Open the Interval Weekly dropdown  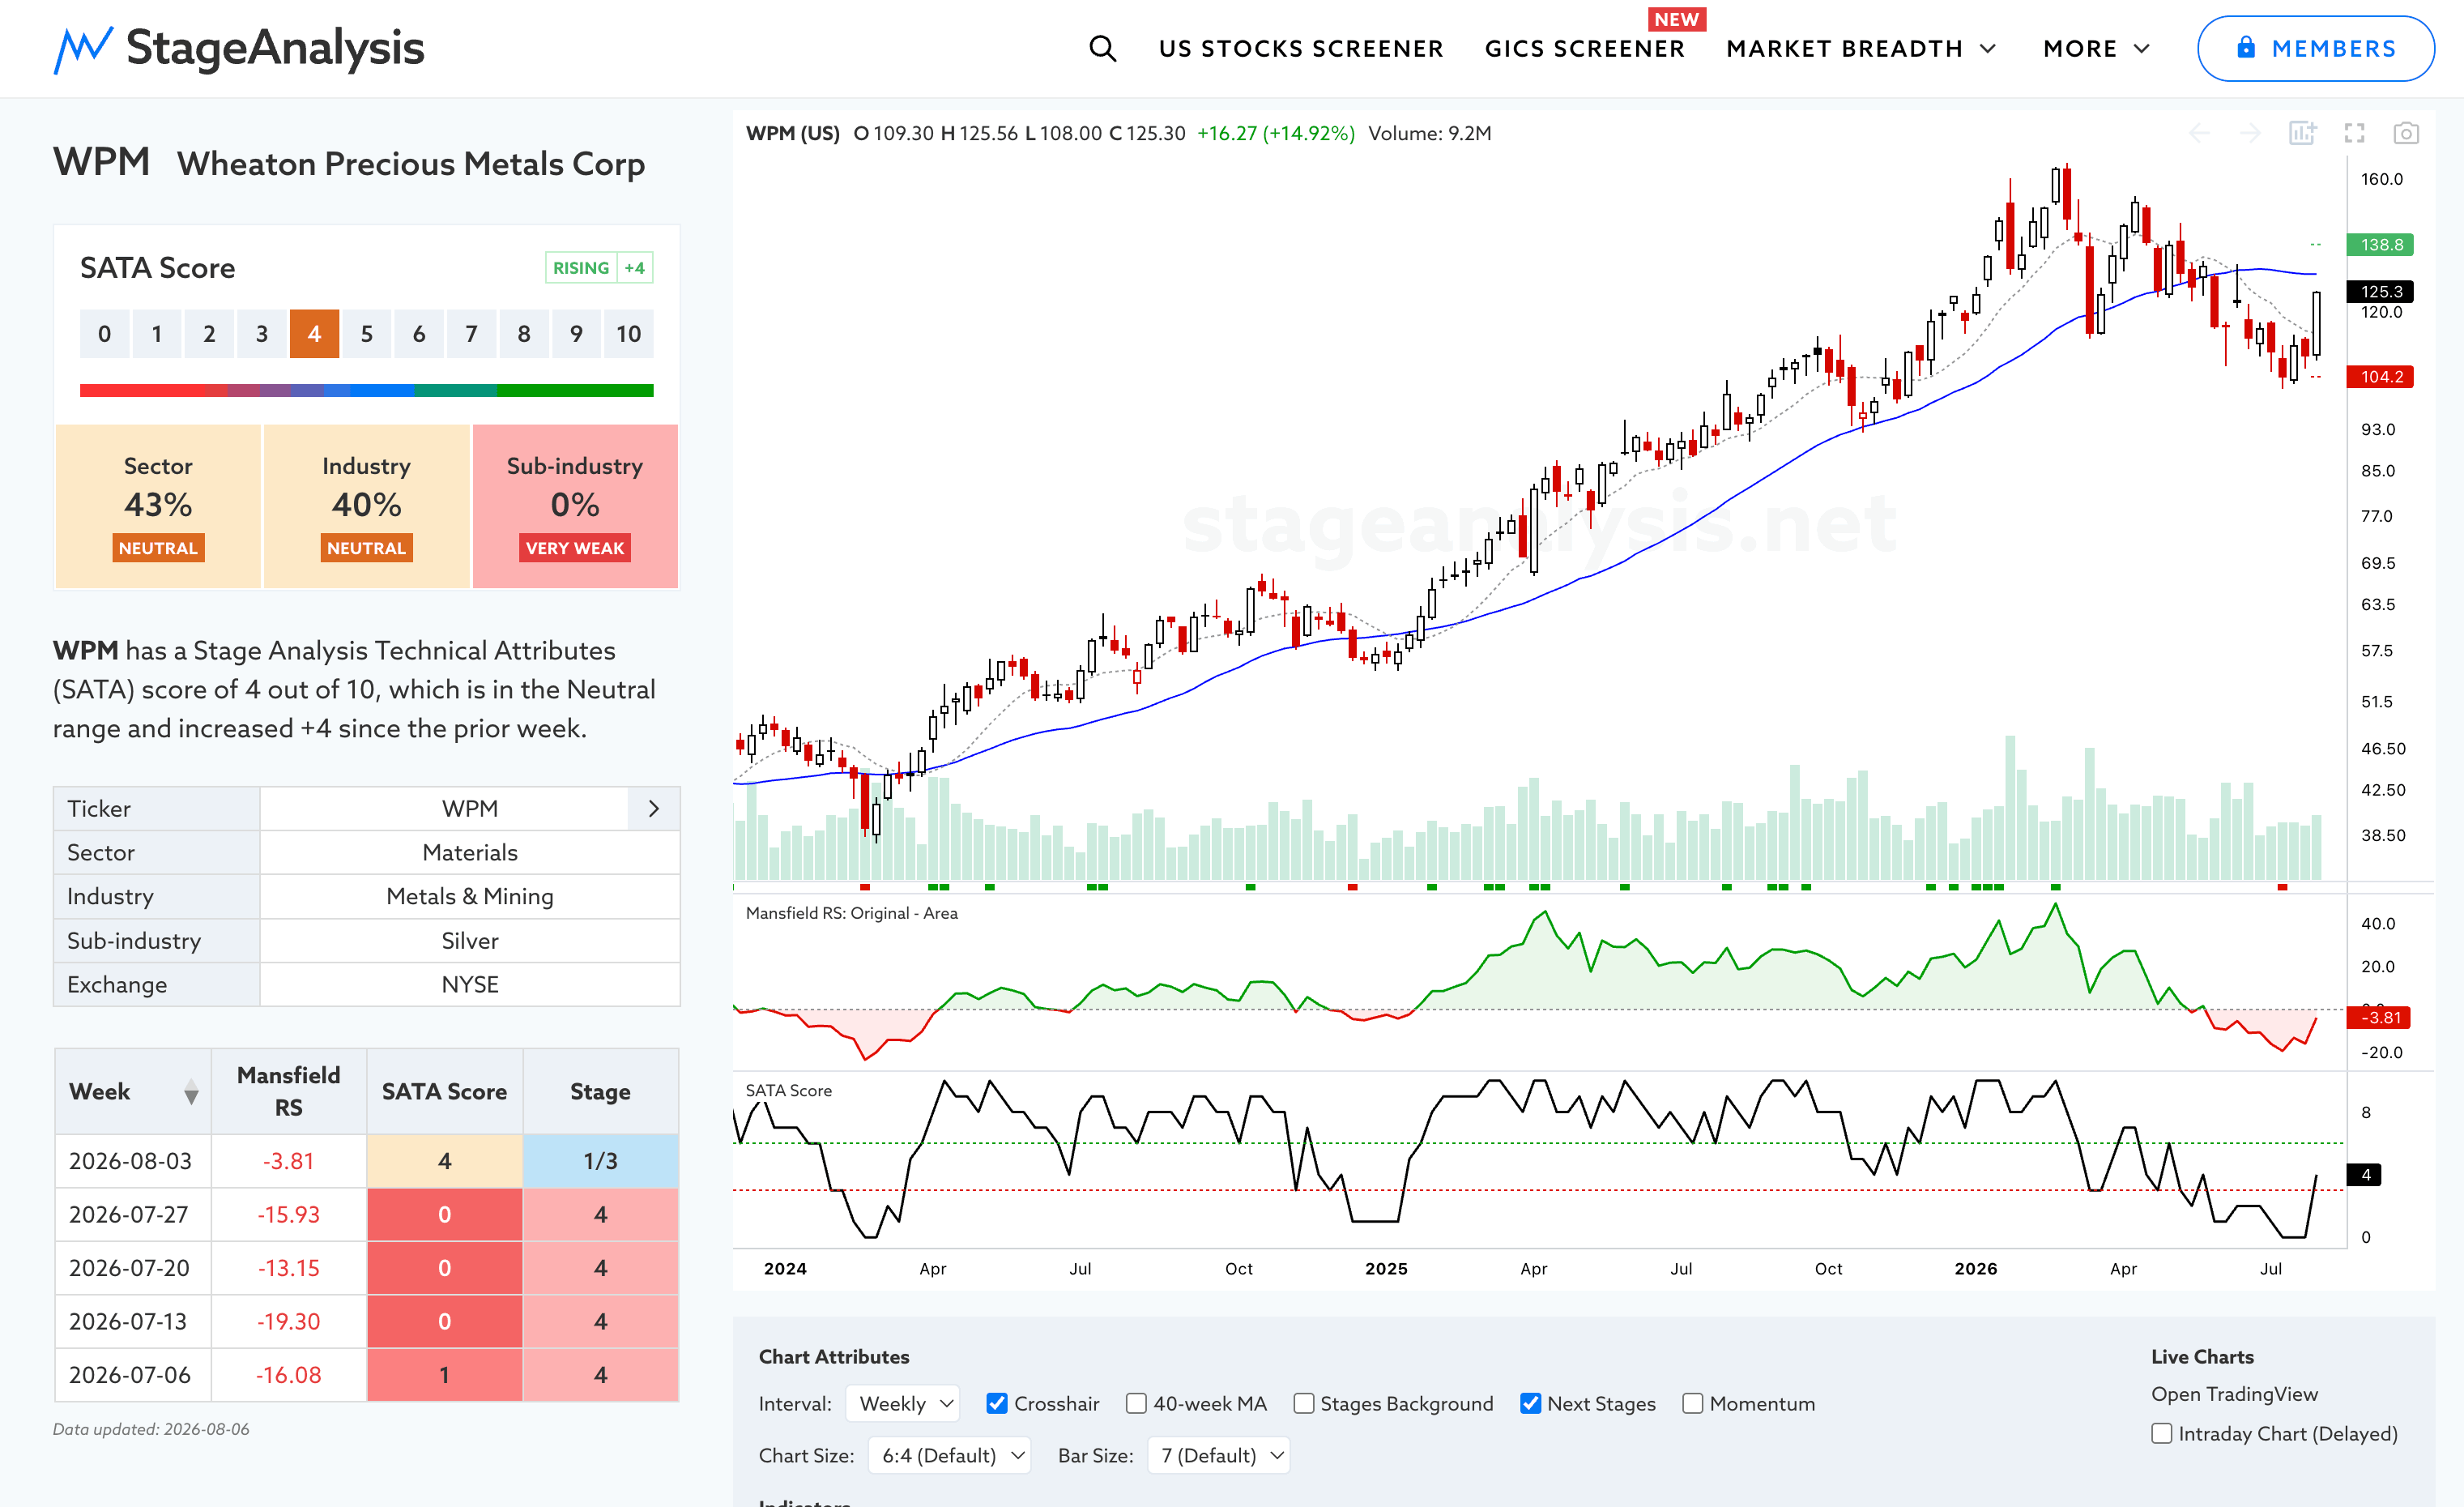[903, 1403]
